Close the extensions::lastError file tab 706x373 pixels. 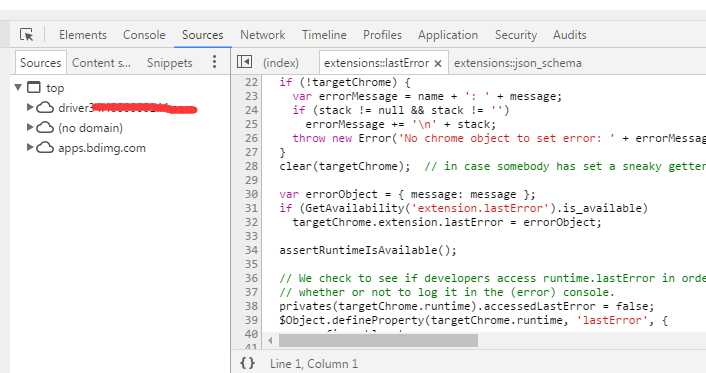pos(438,64)
